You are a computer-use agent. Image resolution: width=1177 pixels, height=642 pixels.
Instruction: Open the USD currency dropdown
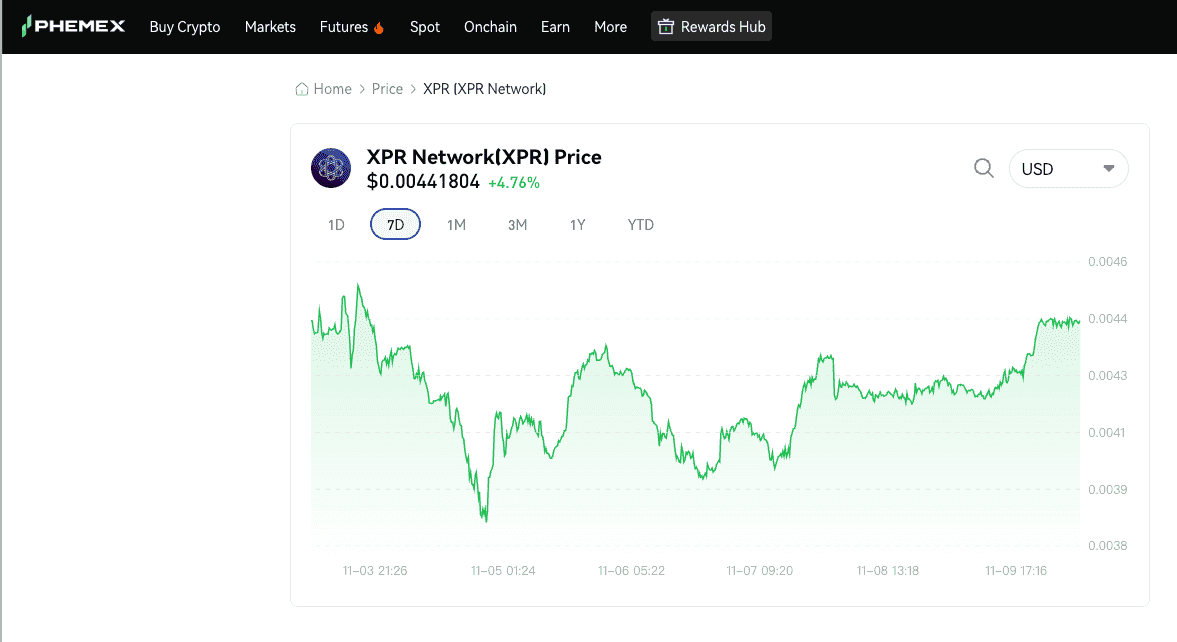[x=1068, y=168]
